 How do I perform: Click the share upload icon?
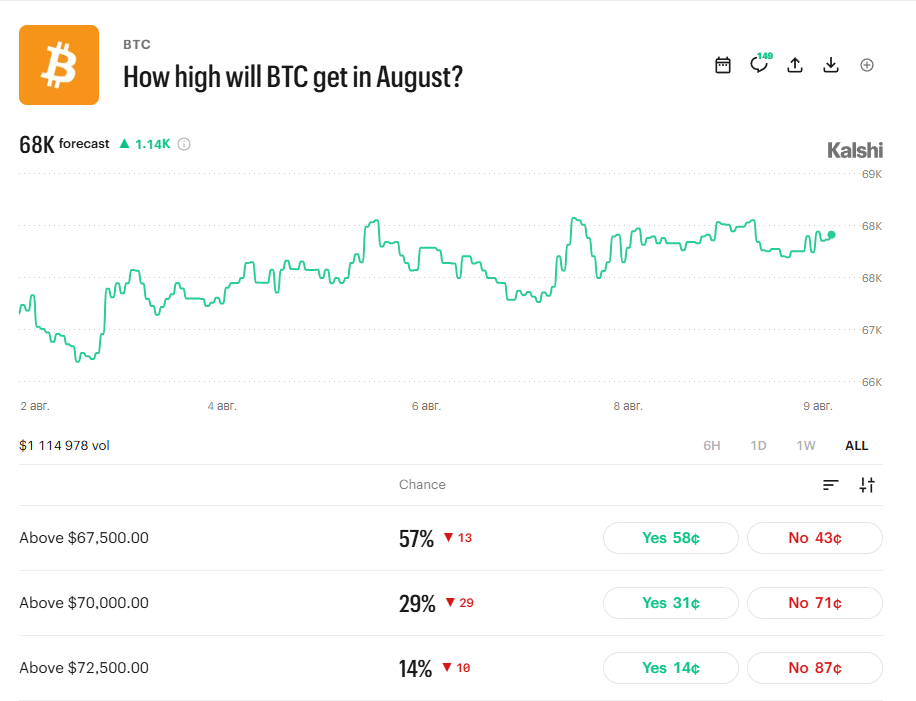pyautogui.click(x=794, y=65)
